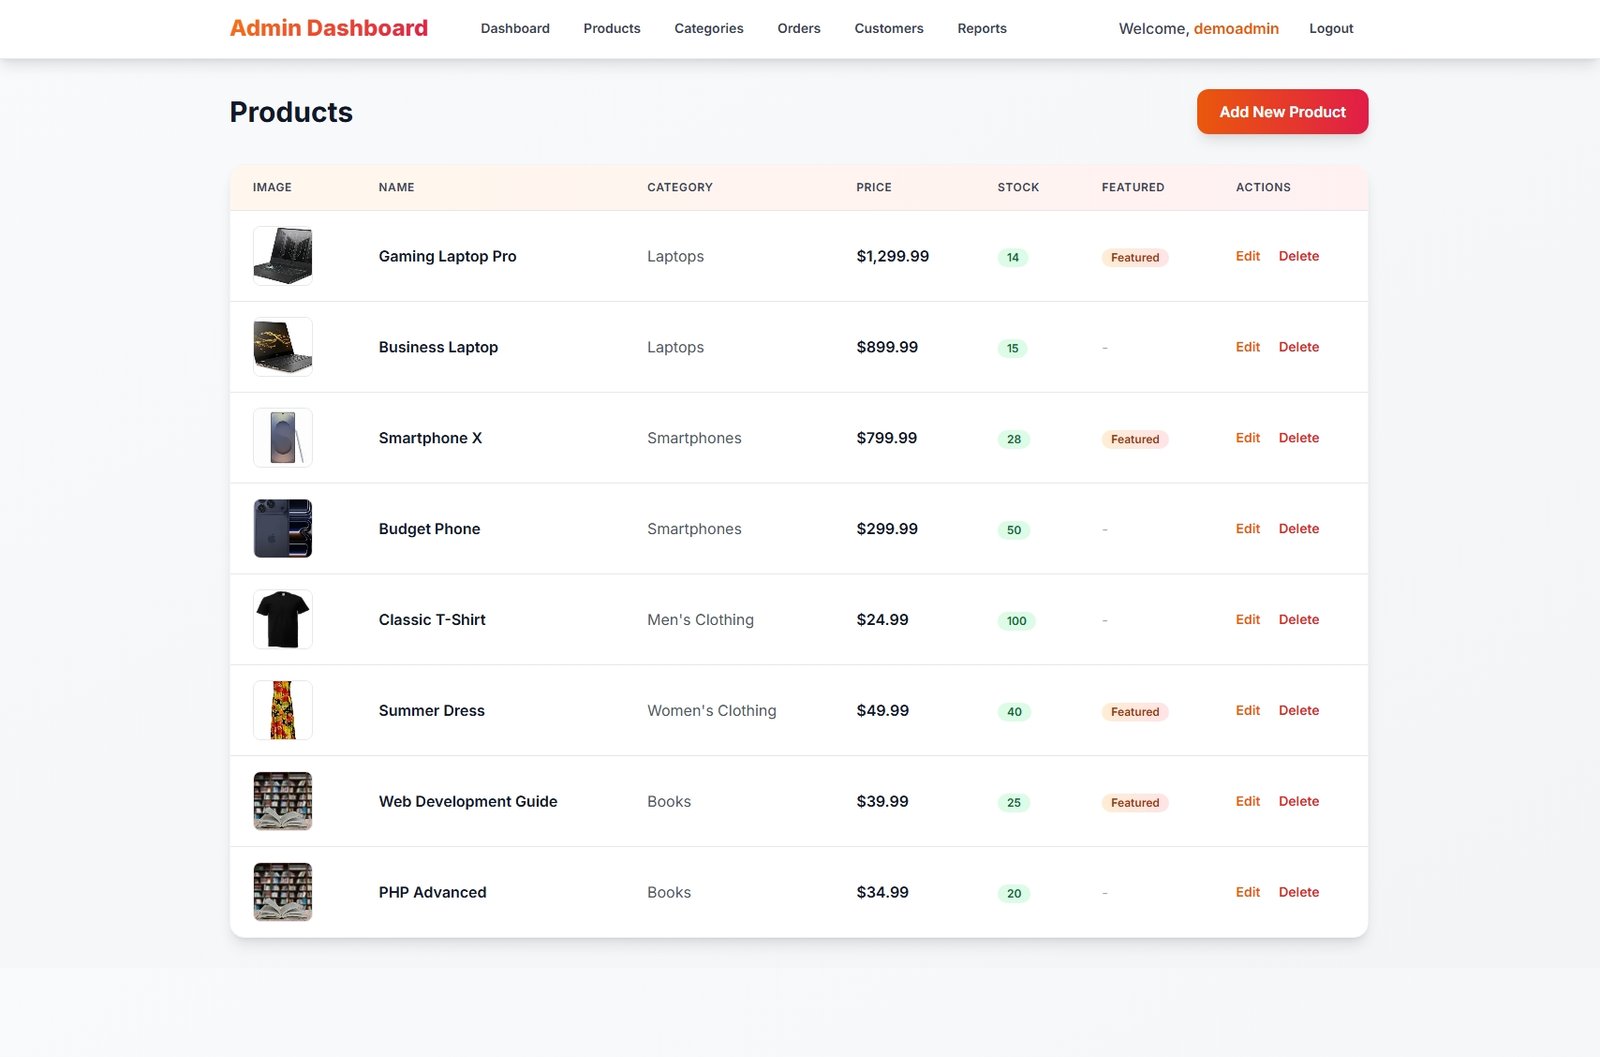Click the Gaming Laptop Pro product thumbnail

[283, 256]
